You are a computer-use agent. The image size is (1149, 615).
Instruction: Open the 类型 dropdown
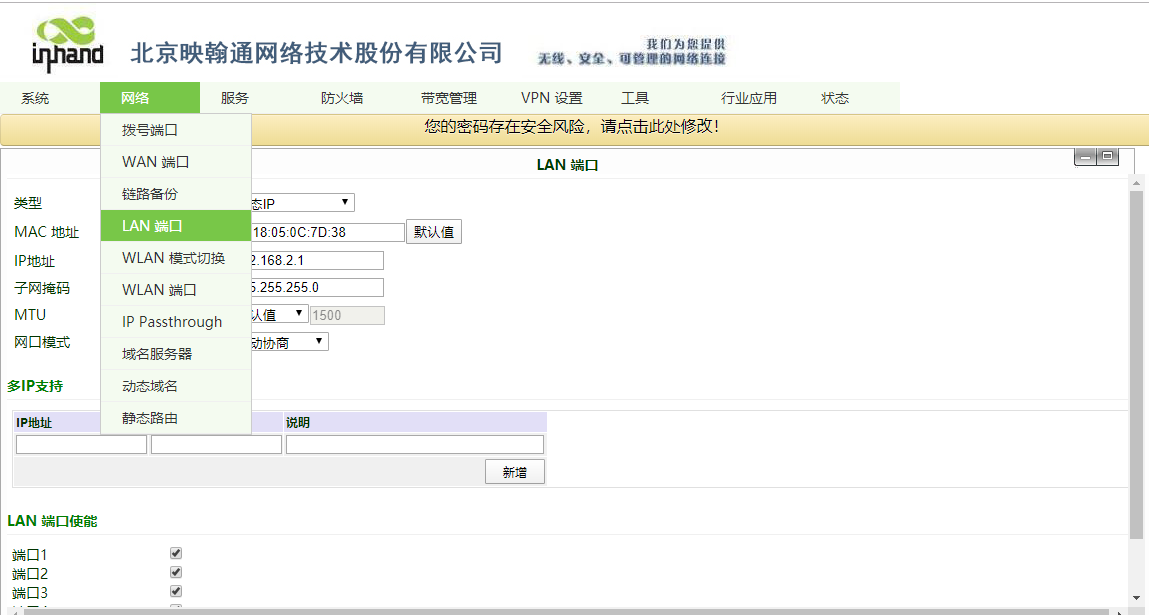pos(300,203)
